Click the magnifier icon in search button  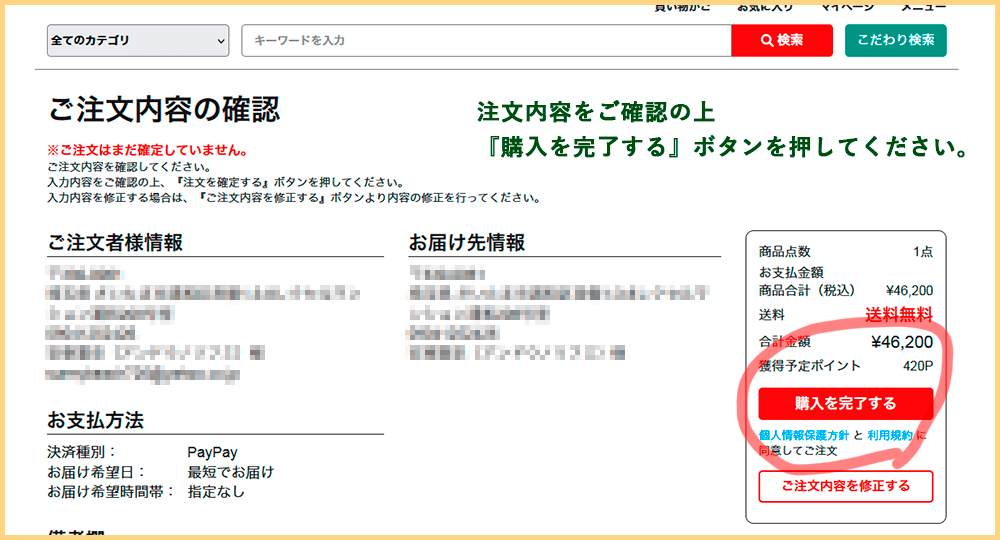point(766,41)
